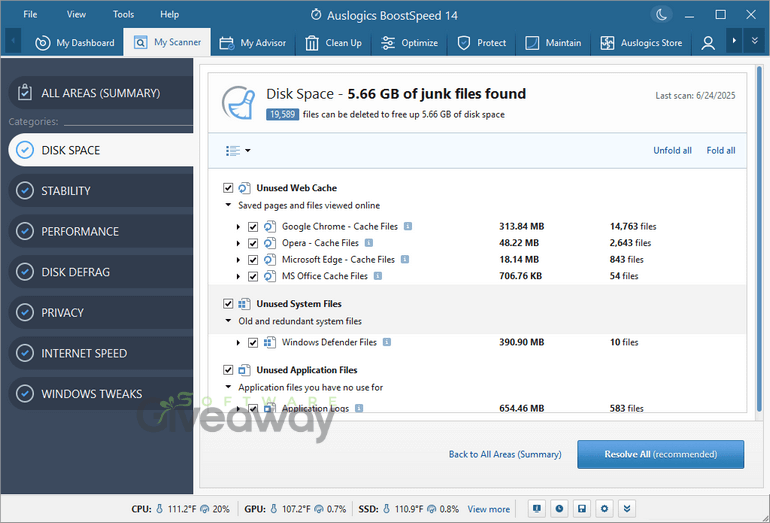Open settings gear icon in status bar

point(605,509)
